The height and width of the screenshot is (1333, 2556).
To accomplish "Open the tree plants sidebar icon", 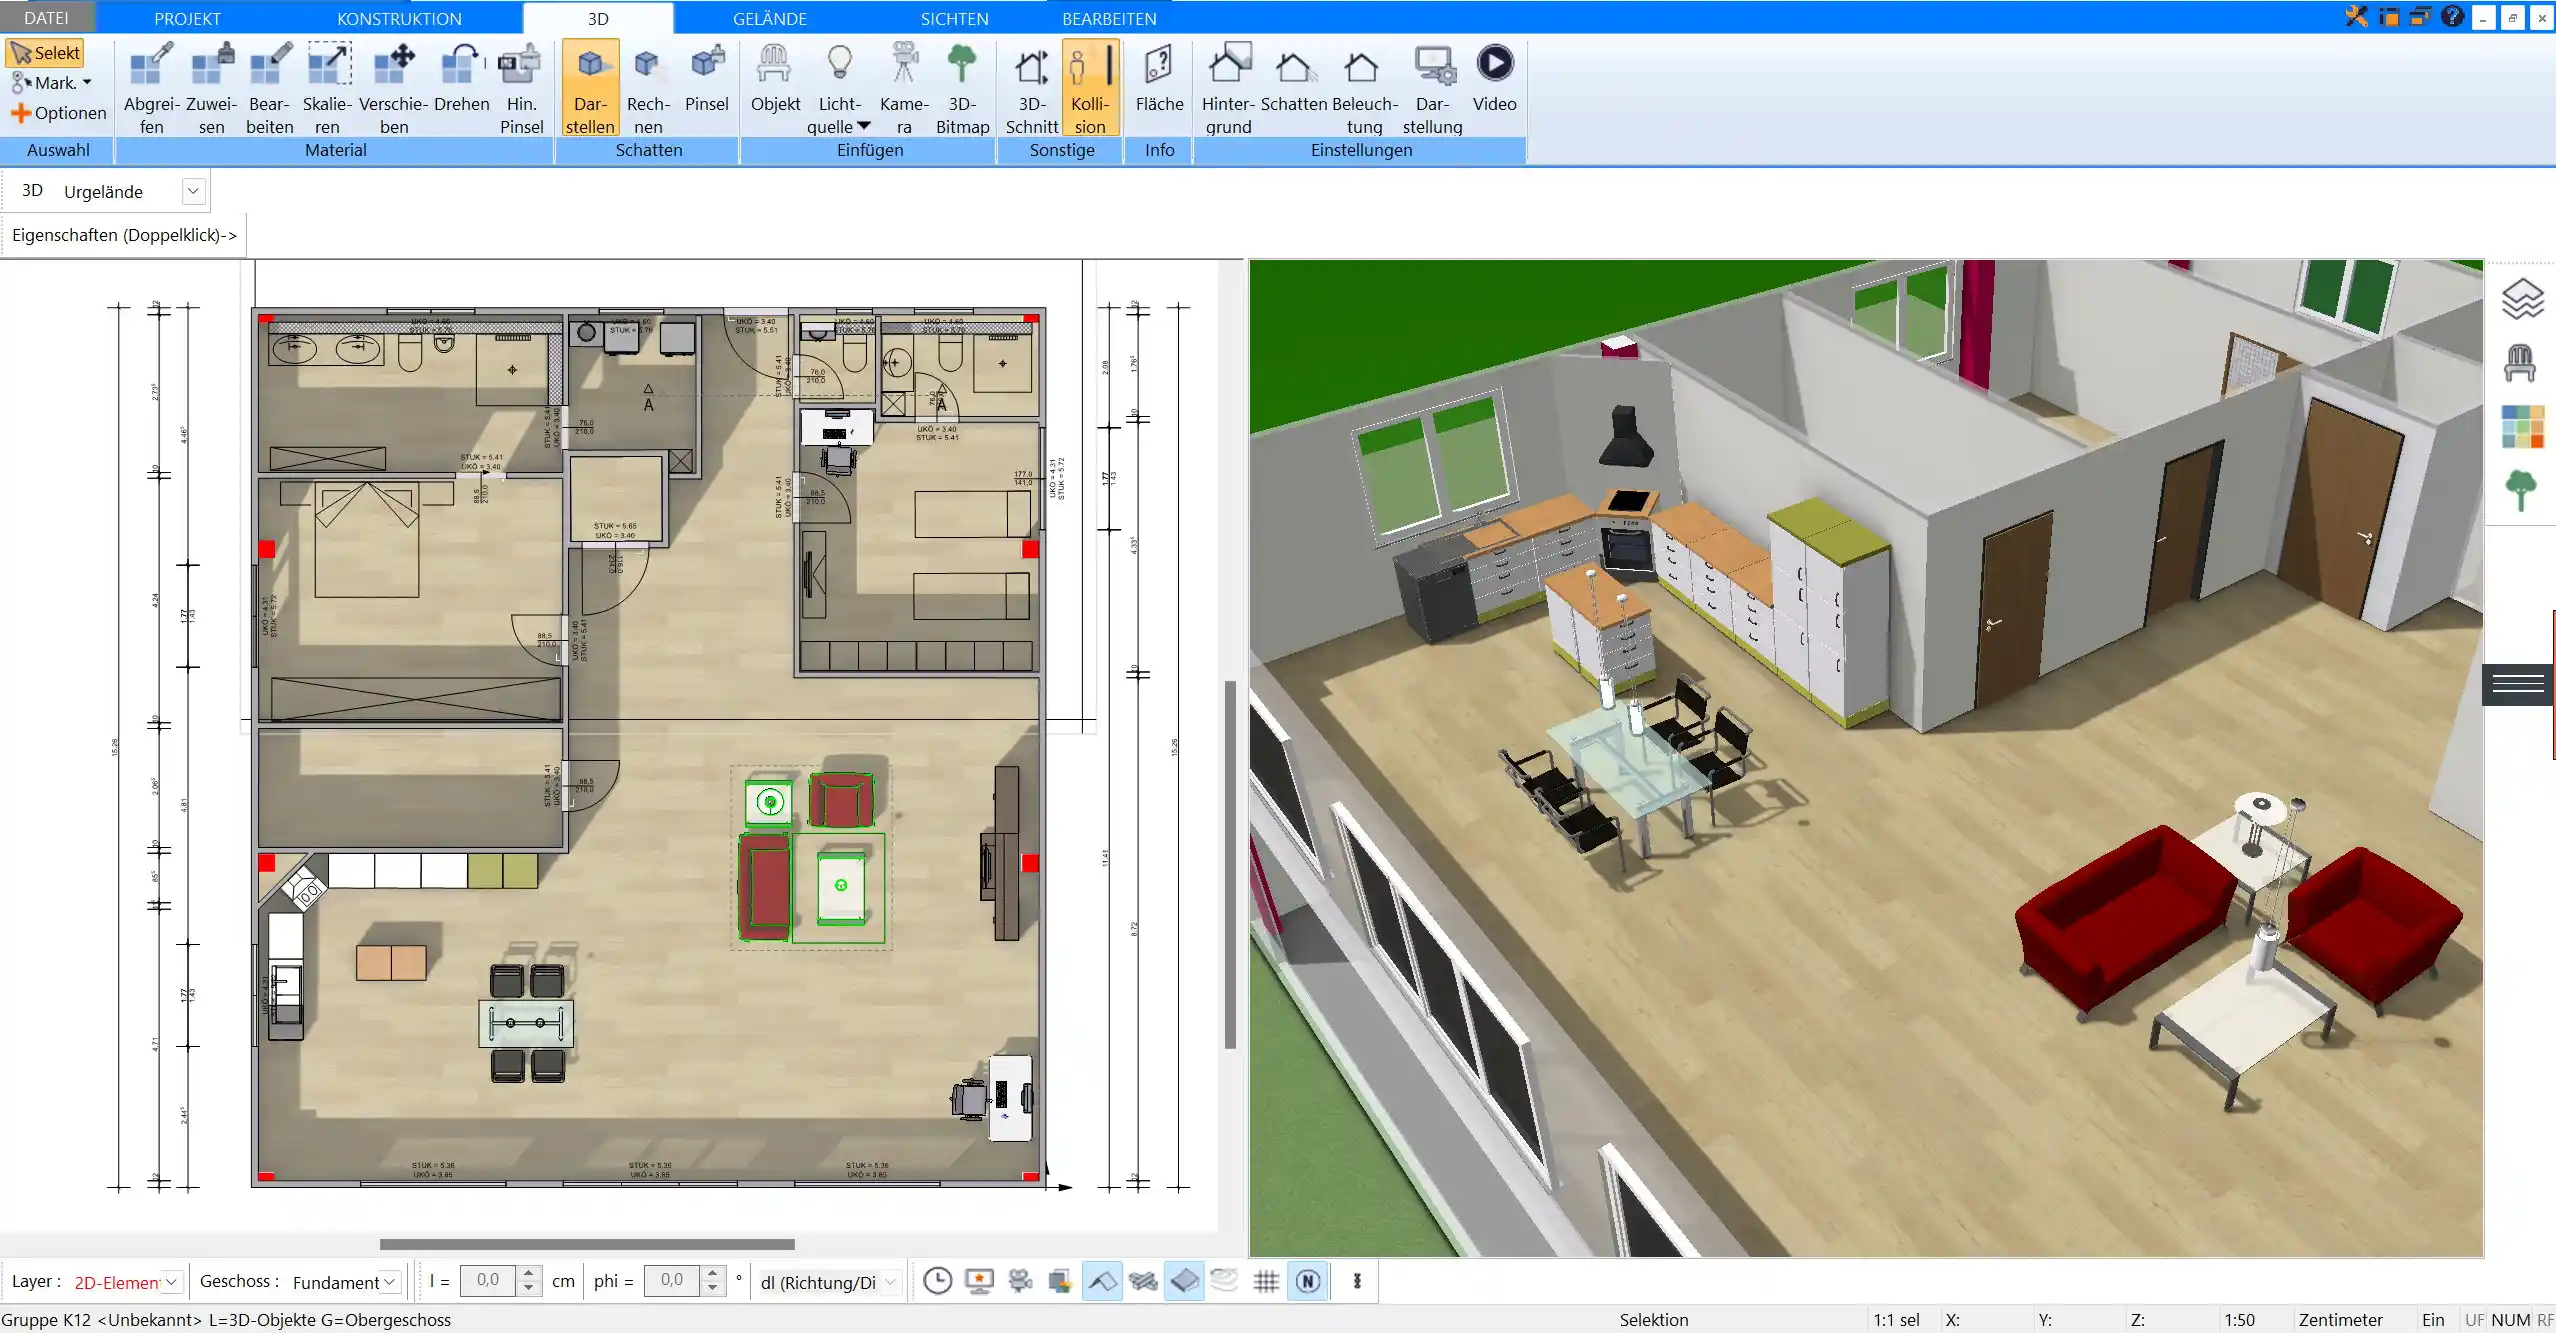I will (x=2521, y=491).
